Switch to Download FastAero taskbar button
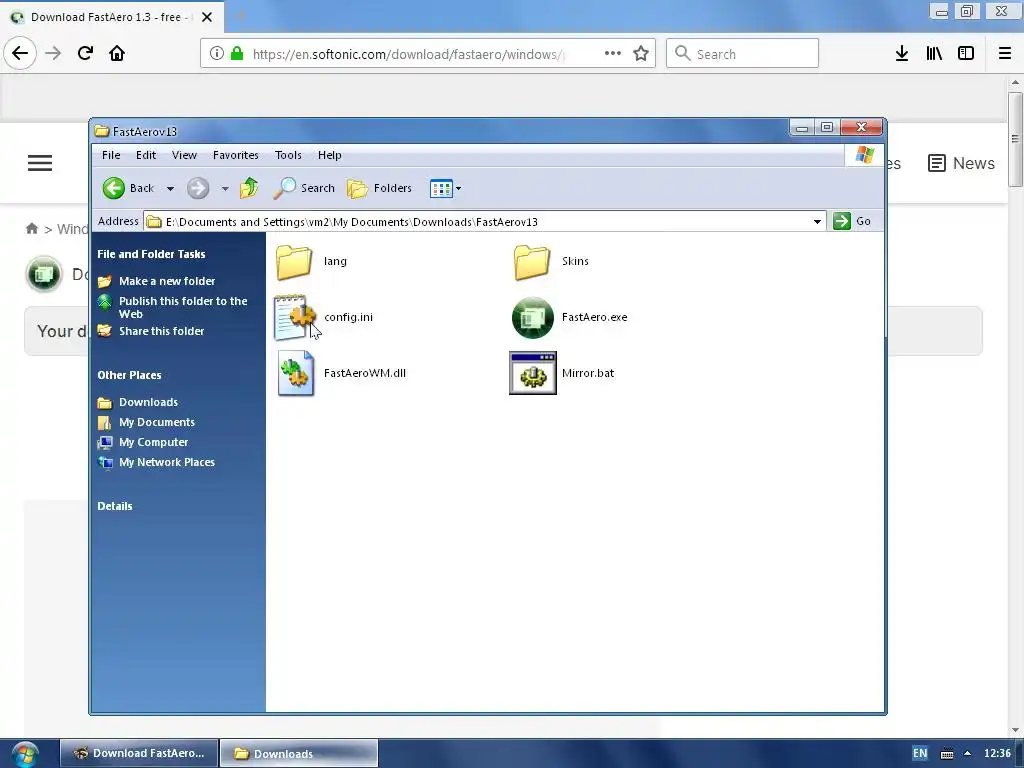The height and width of the screenshot is (768, 1024). pyautogui.click(x=140, y=753)
